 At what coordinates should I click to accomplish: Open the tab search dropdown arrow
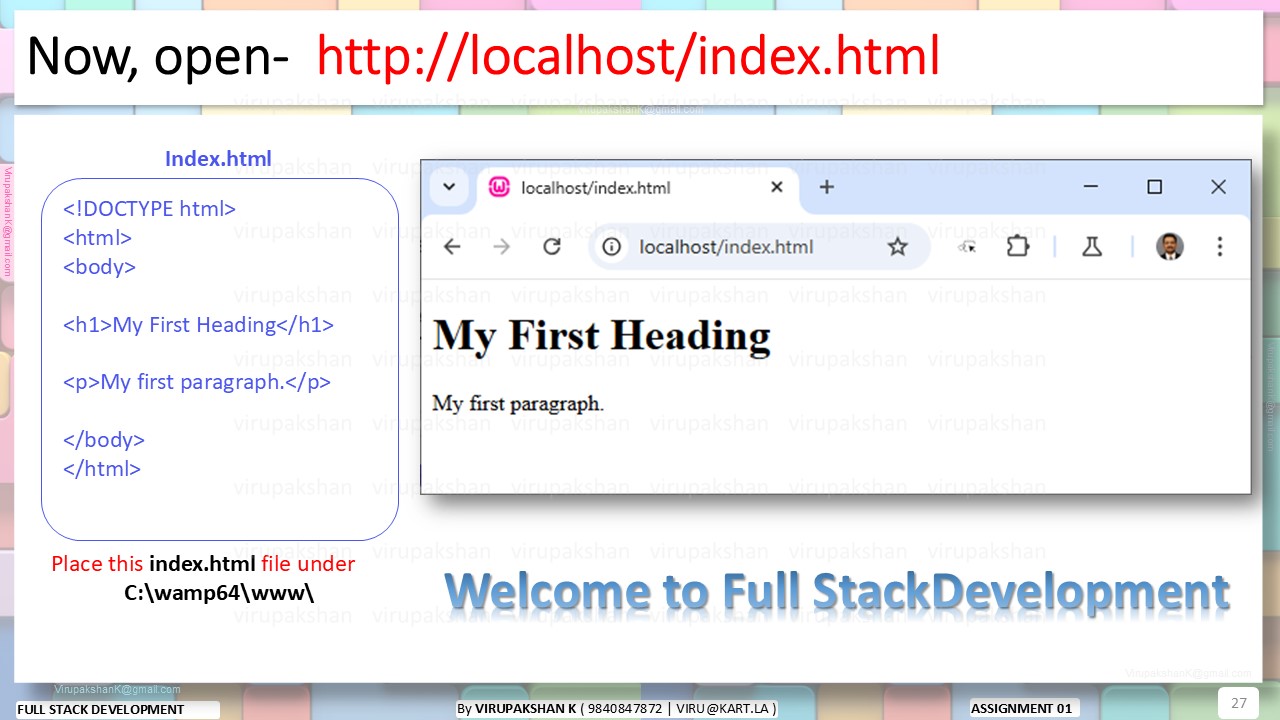[449, 187]
